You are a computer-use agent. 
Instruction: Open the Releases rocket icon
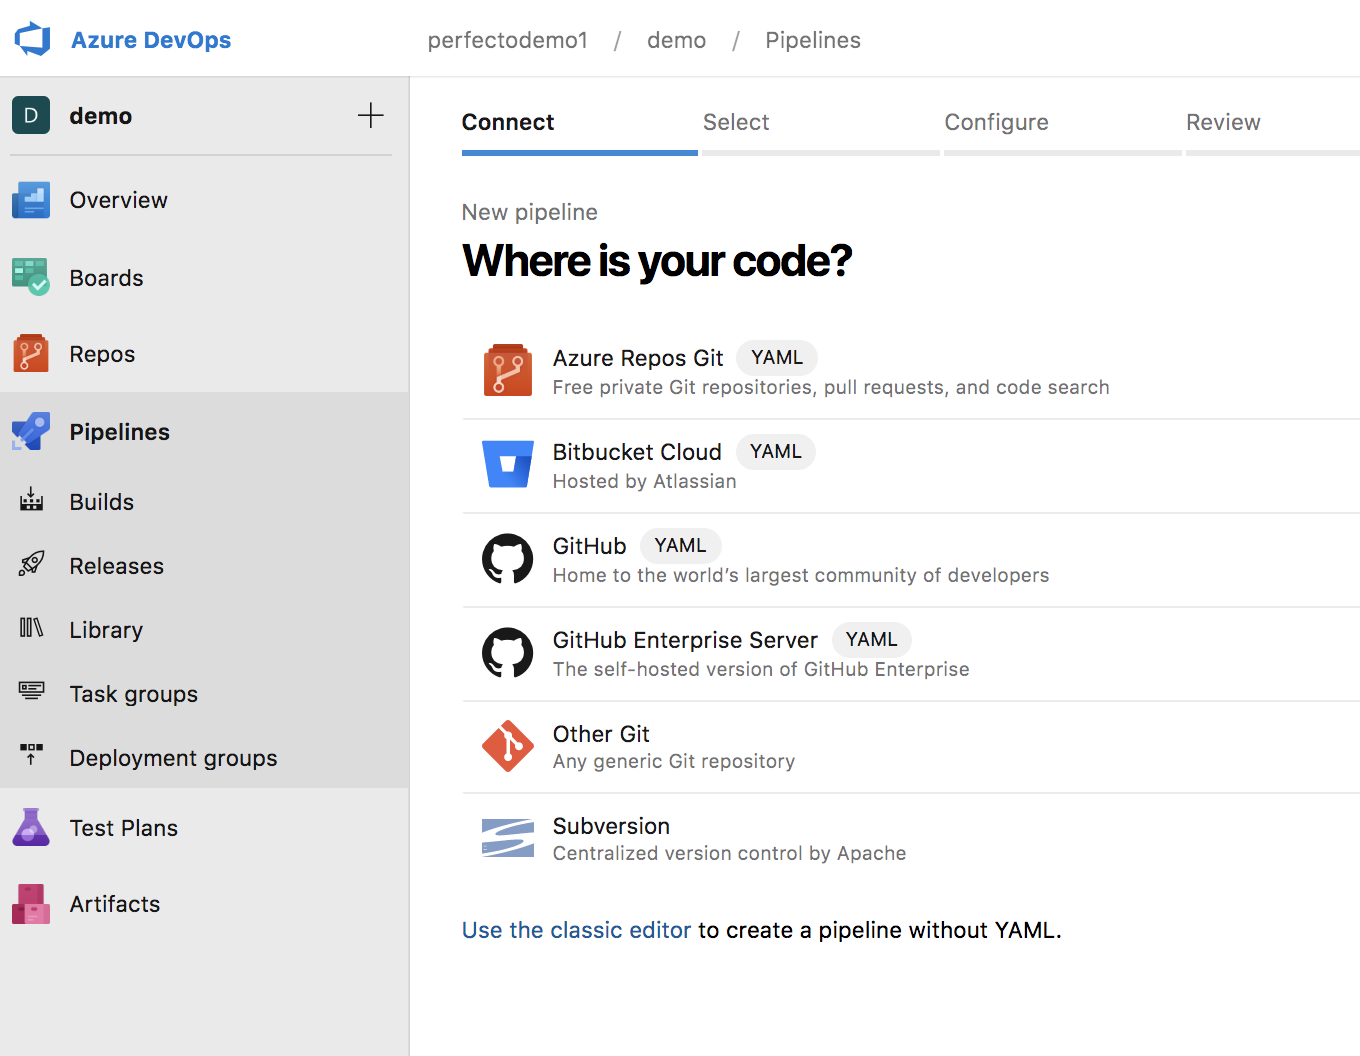tap(31, 565)
